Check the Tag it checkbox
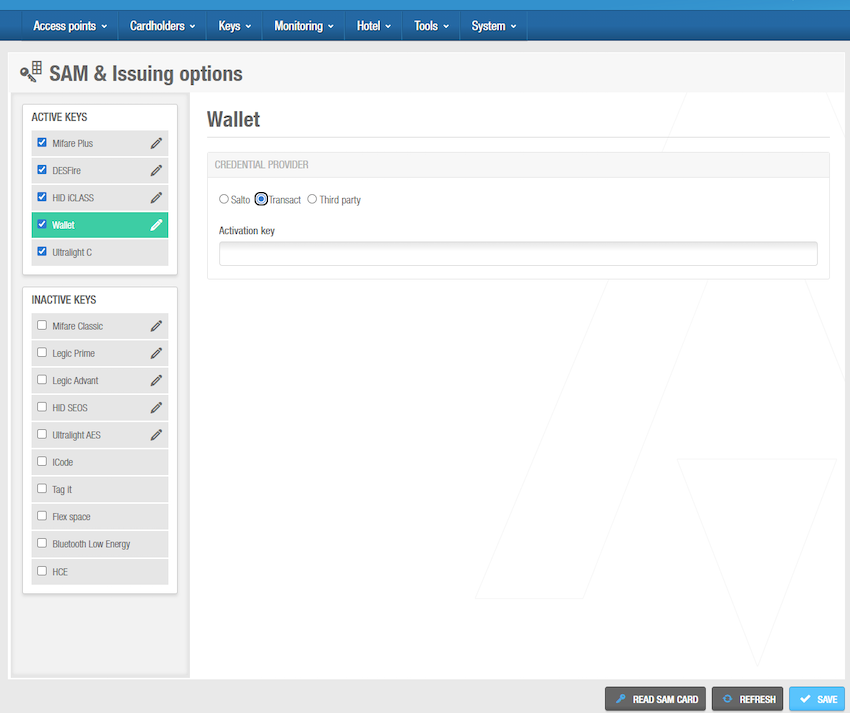 [x=42, y=489]
